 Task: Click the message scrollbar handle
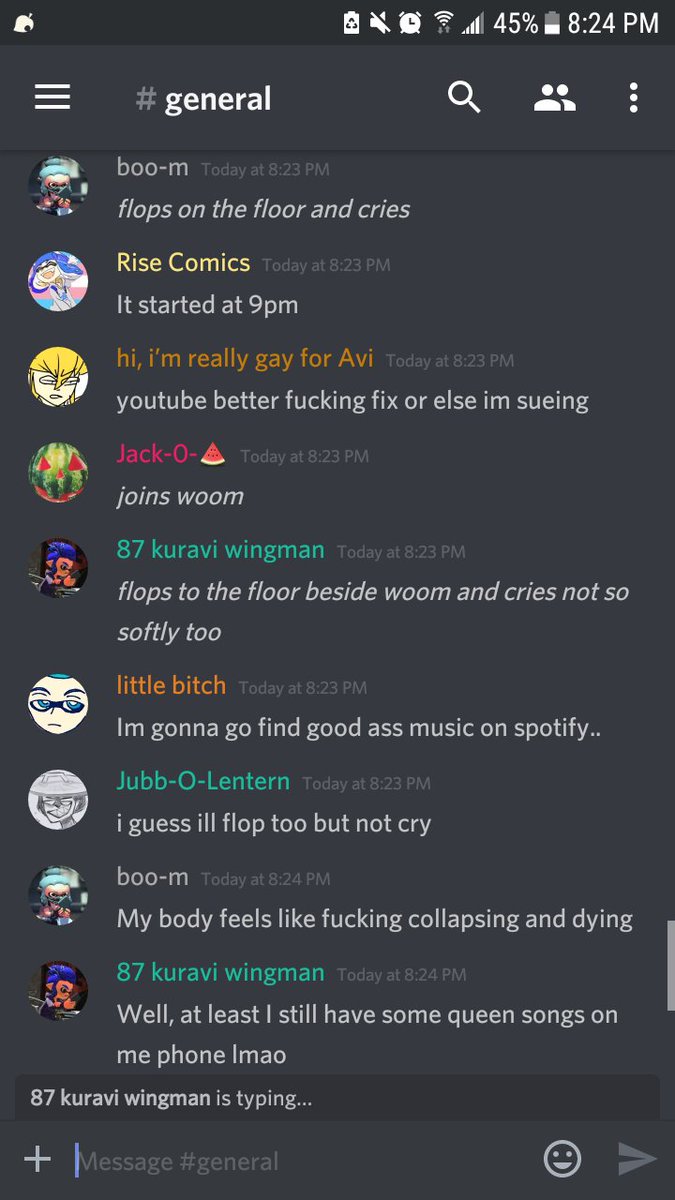pyautogui.click(x=670, y=966)
